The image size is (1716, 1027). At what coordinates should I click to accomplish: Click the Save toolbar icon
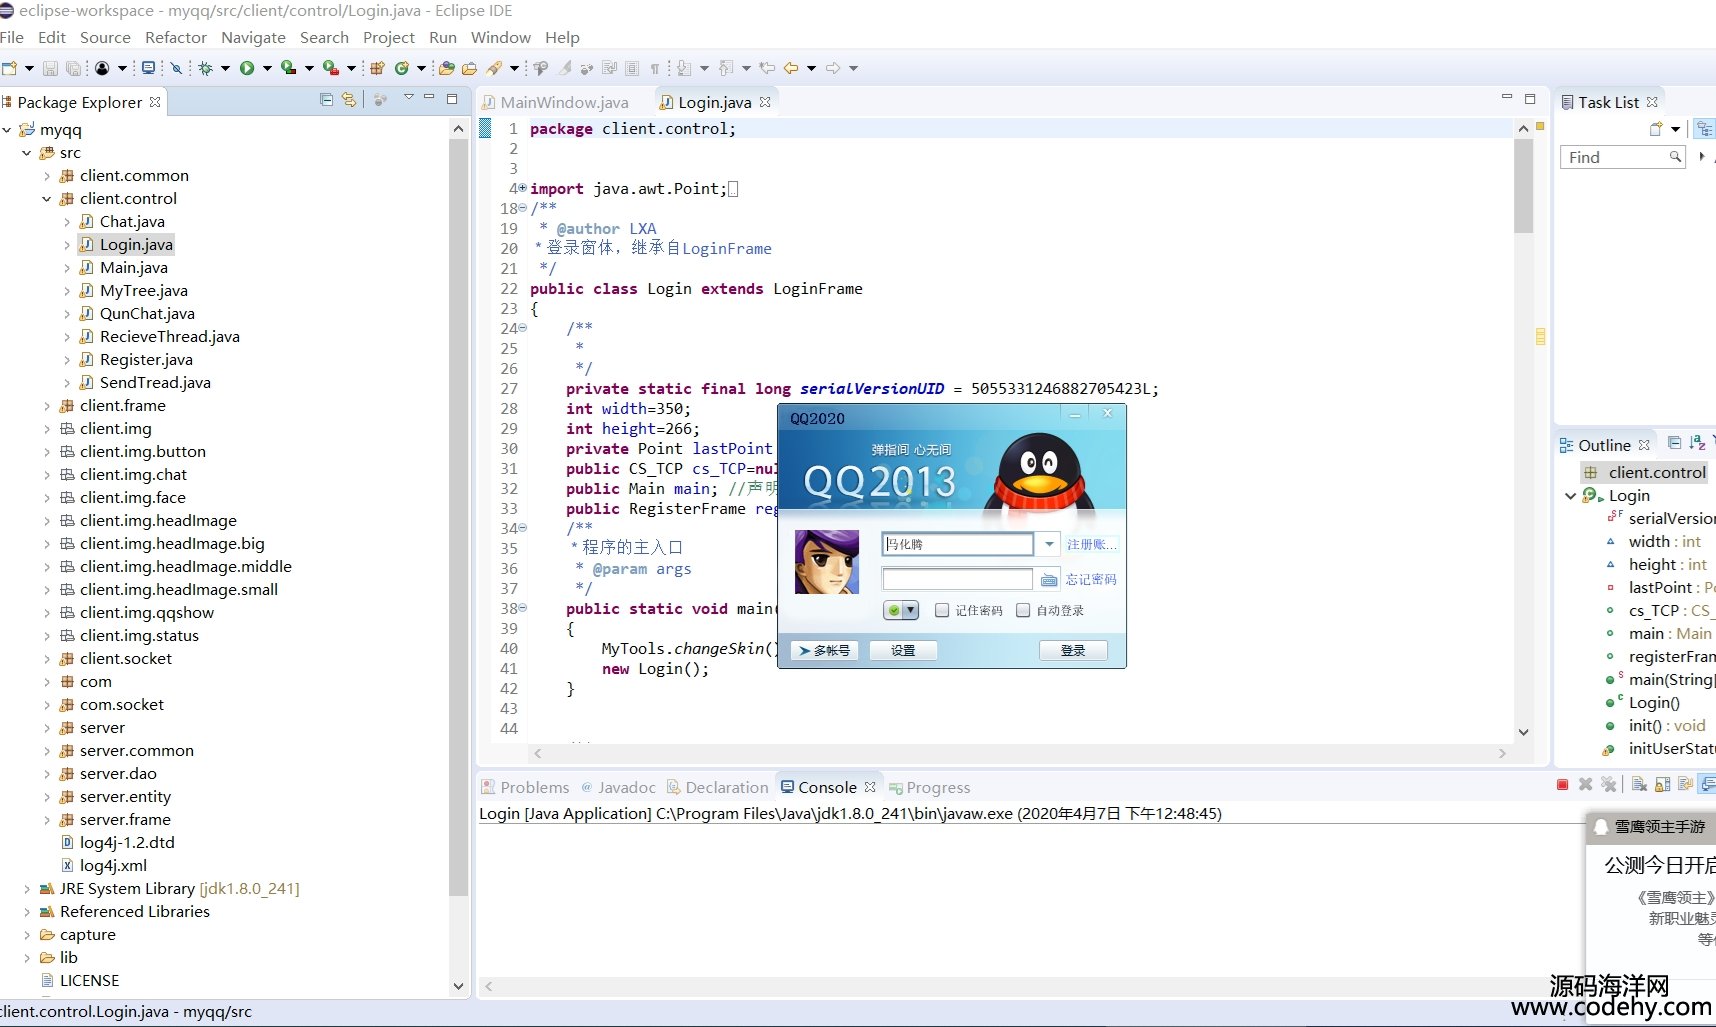[x=50, y=68]
